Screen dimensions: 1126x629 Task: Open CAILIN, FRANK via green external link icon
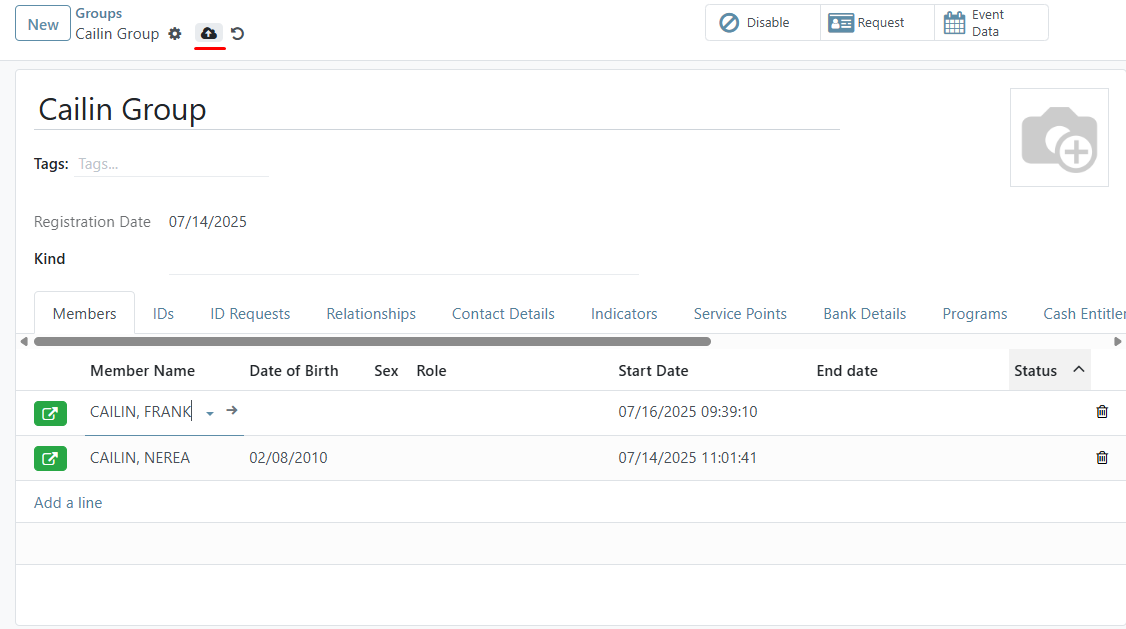[x=50, y=412]
